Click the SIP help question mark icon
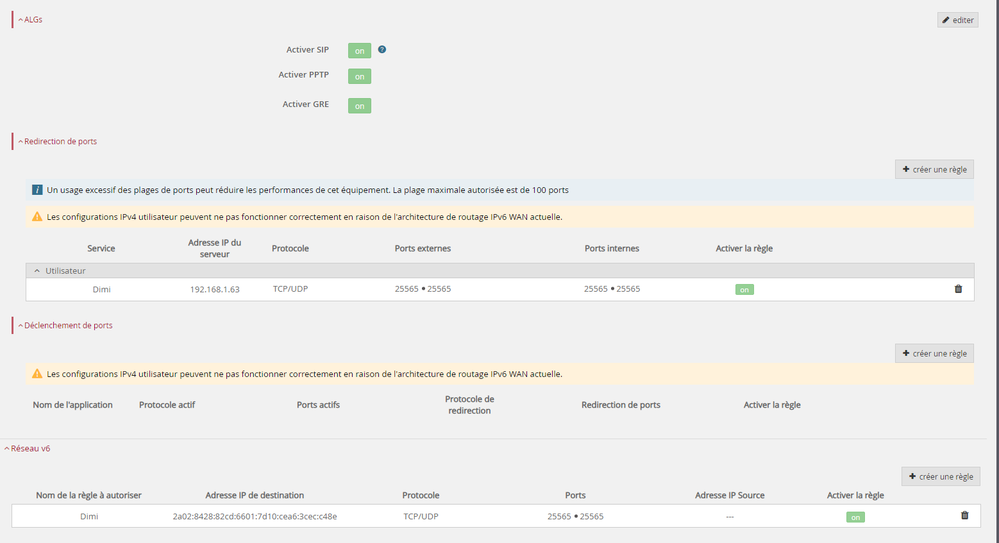The height and width of the screenshot is (543, 999). click(x=382, y=49)
